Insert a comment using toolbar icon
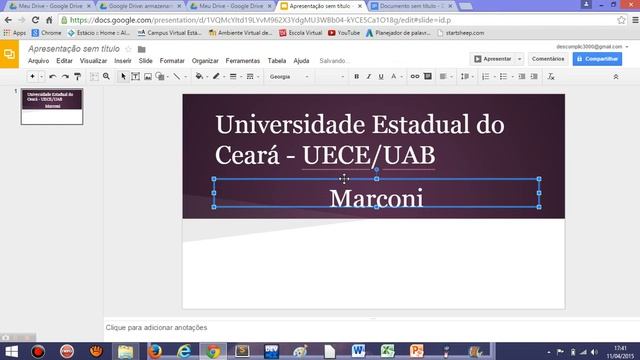The image size is (640, 360). tap(427, 76)
